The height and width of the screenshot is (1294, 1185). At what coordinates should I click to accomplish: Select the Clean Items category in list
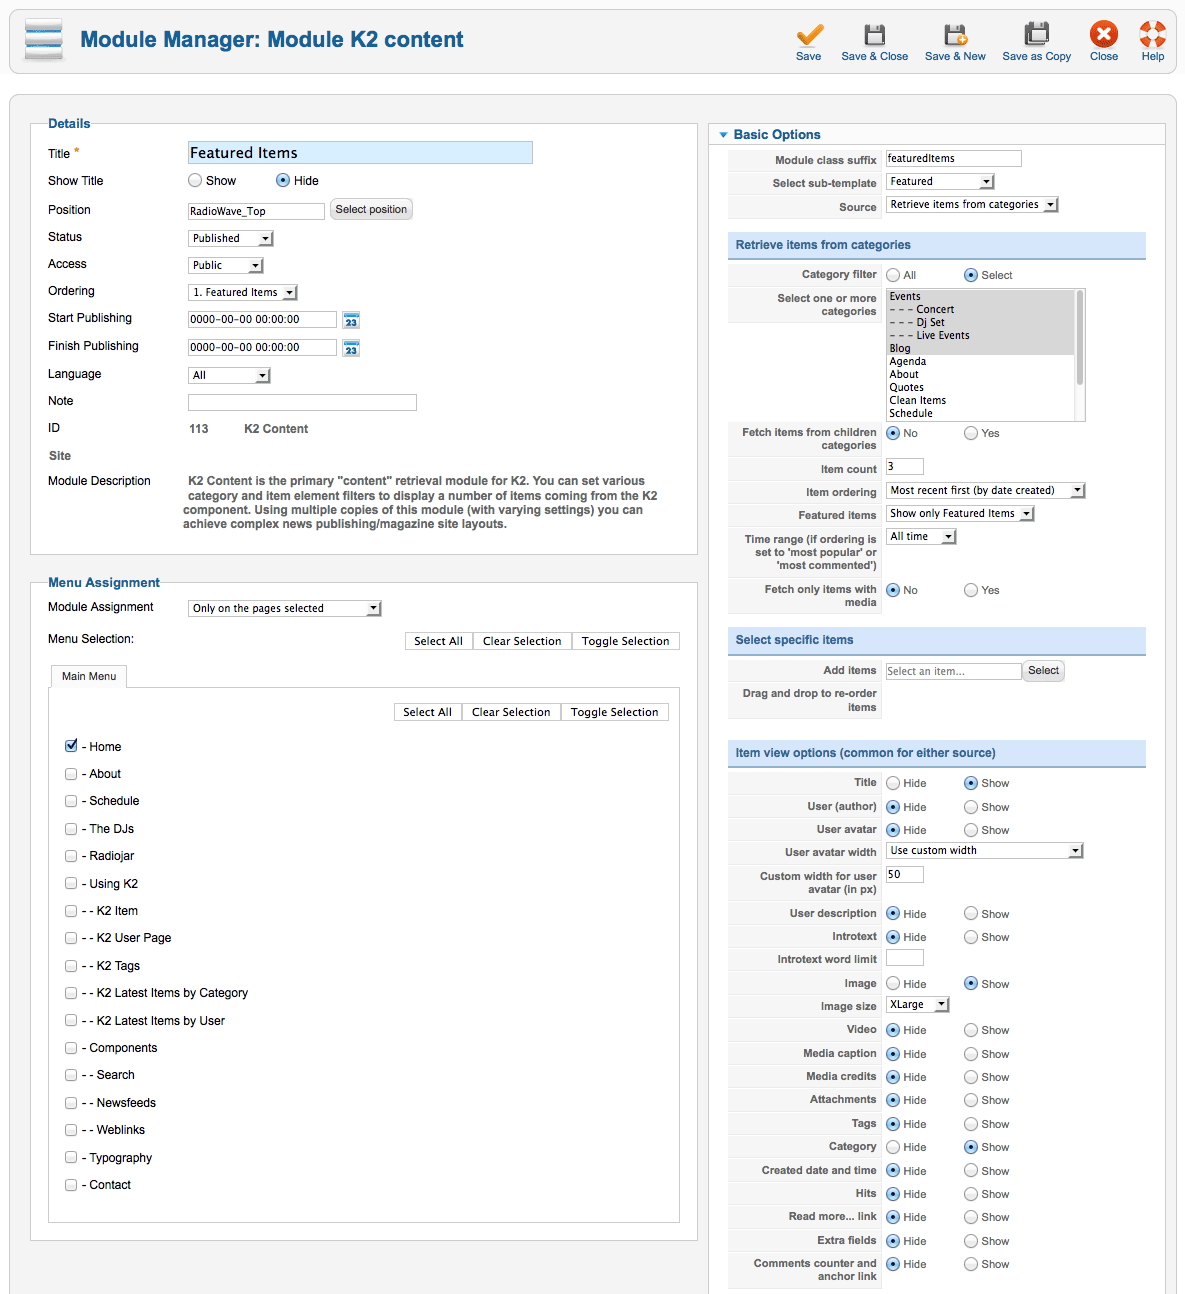[981, 401]
